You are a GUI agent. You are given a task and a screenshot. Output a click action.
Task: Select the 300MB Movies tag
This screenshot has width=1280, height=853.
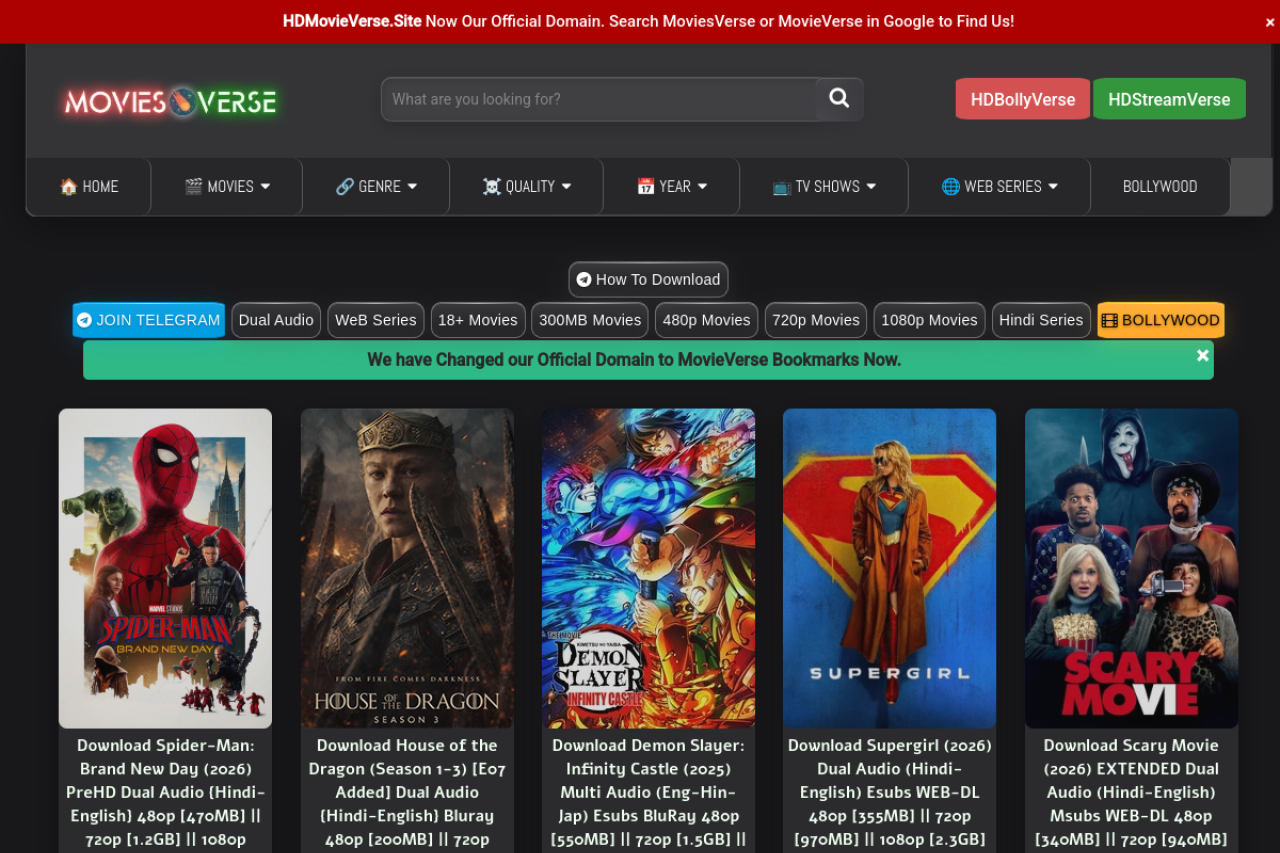click(590, 320)
